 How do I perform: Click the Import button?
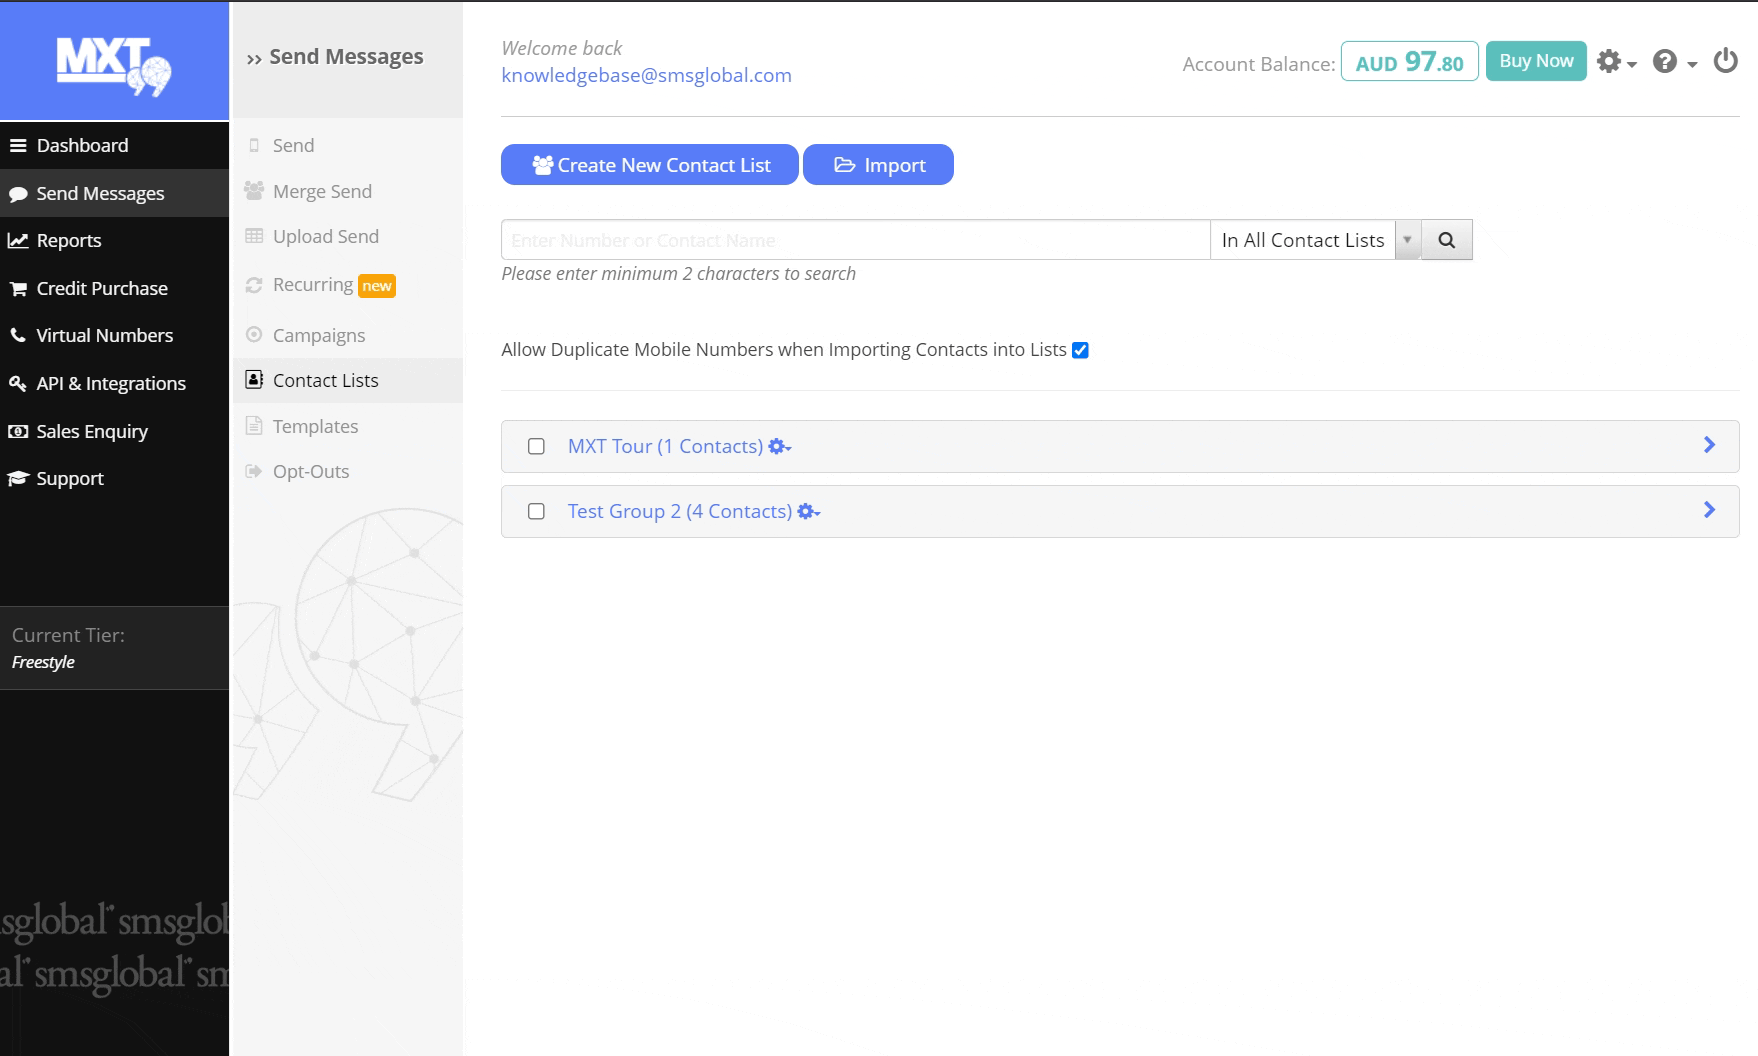878,165
